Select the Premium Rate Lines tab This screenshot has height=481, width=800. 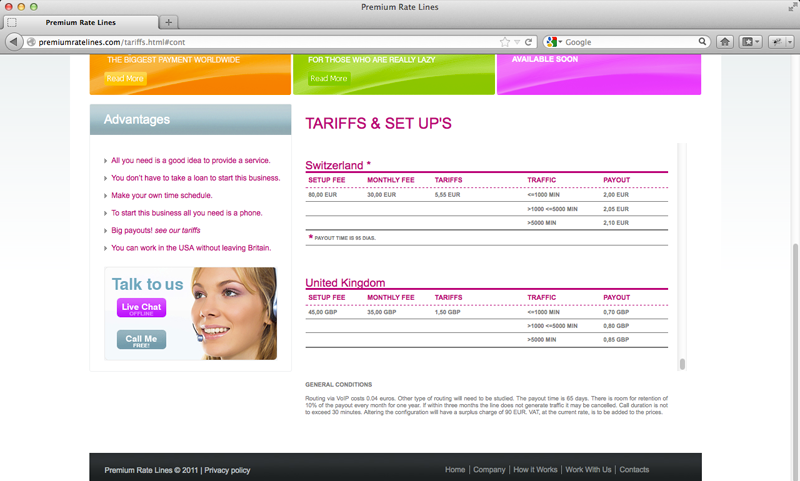point(81,22)
